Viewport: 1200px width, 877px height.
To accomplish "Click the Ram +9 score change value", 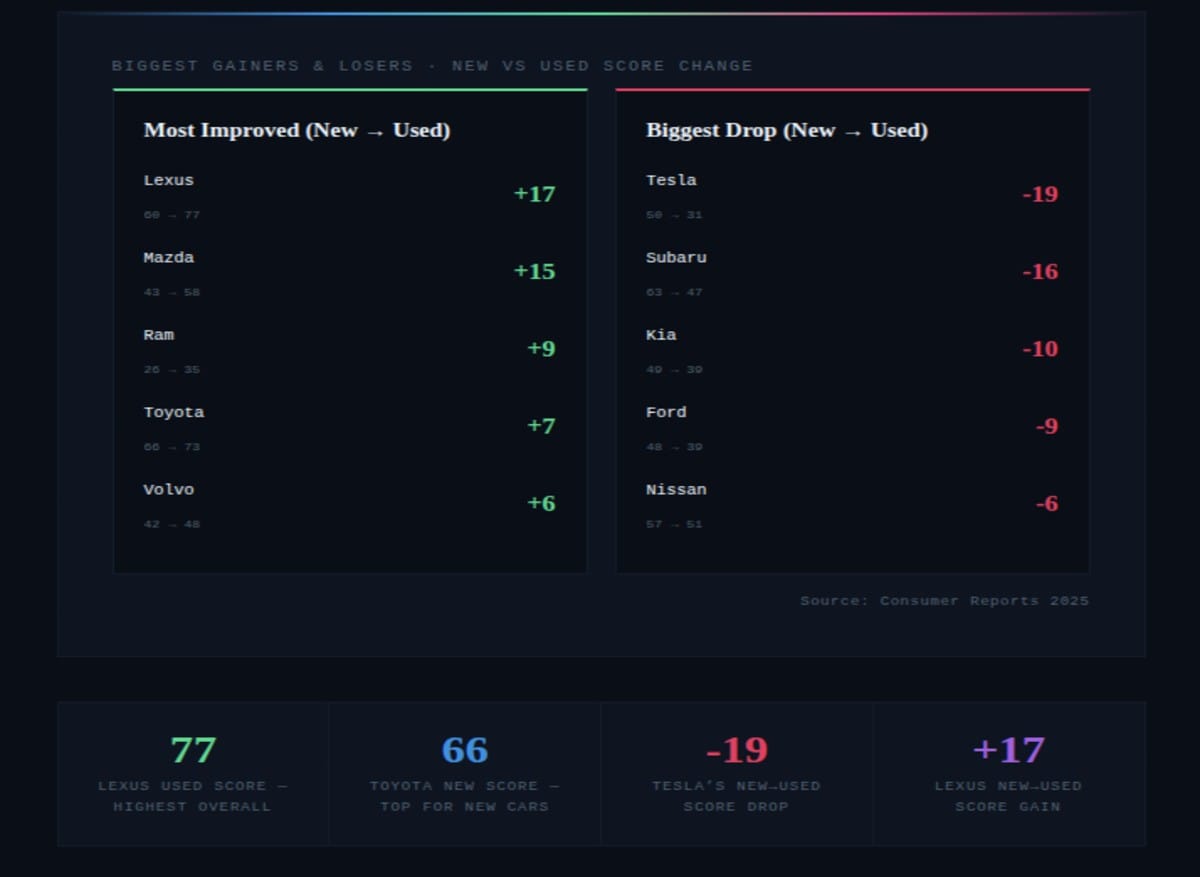I will pos(541,349).
